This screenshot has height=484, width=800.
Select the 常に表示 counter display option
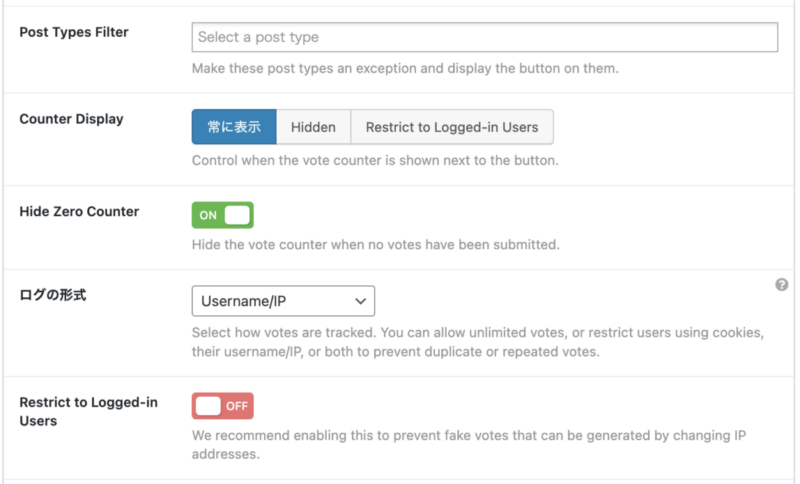pos(234,127)
